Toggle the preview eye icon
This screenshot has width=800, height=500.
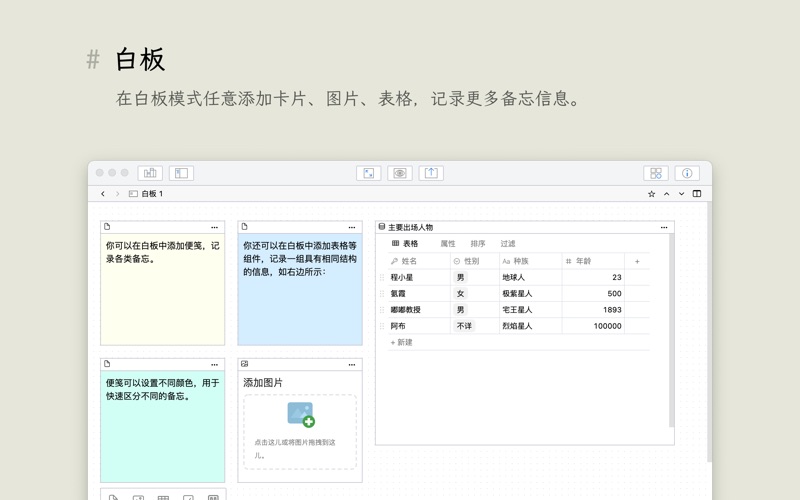[400, 173]
